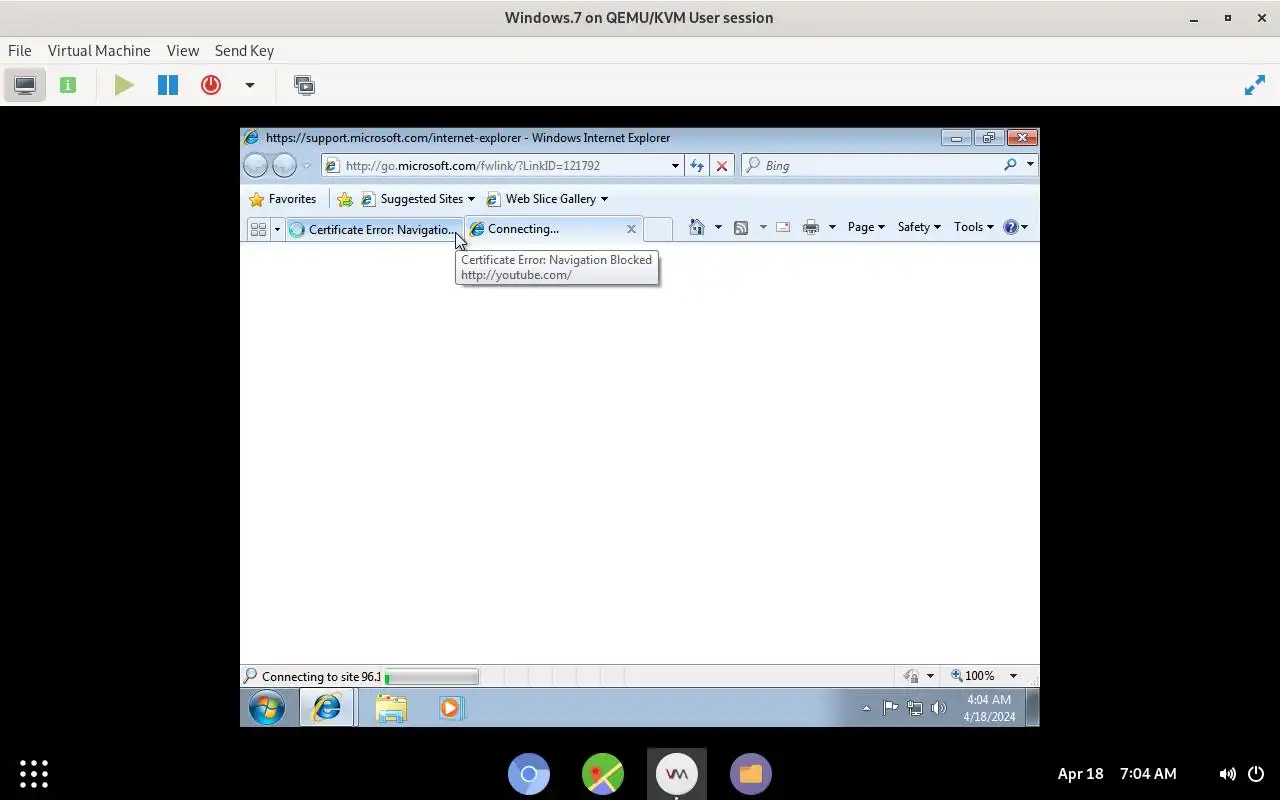The width and height of the screenshot is (1280, 800).
Task: Go back with the IE Back button
Action: pos(256,166)
